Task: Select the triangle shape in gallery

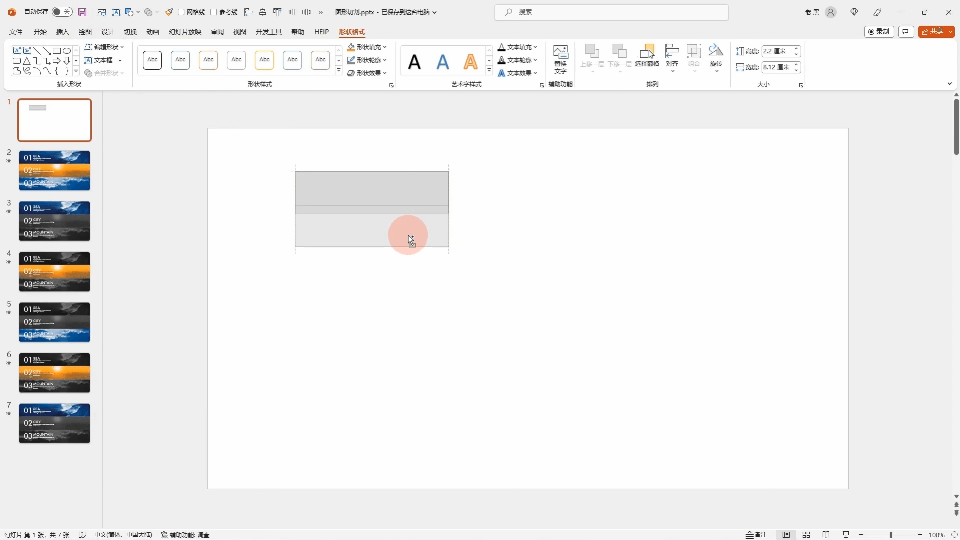Action: pos(26,61)
